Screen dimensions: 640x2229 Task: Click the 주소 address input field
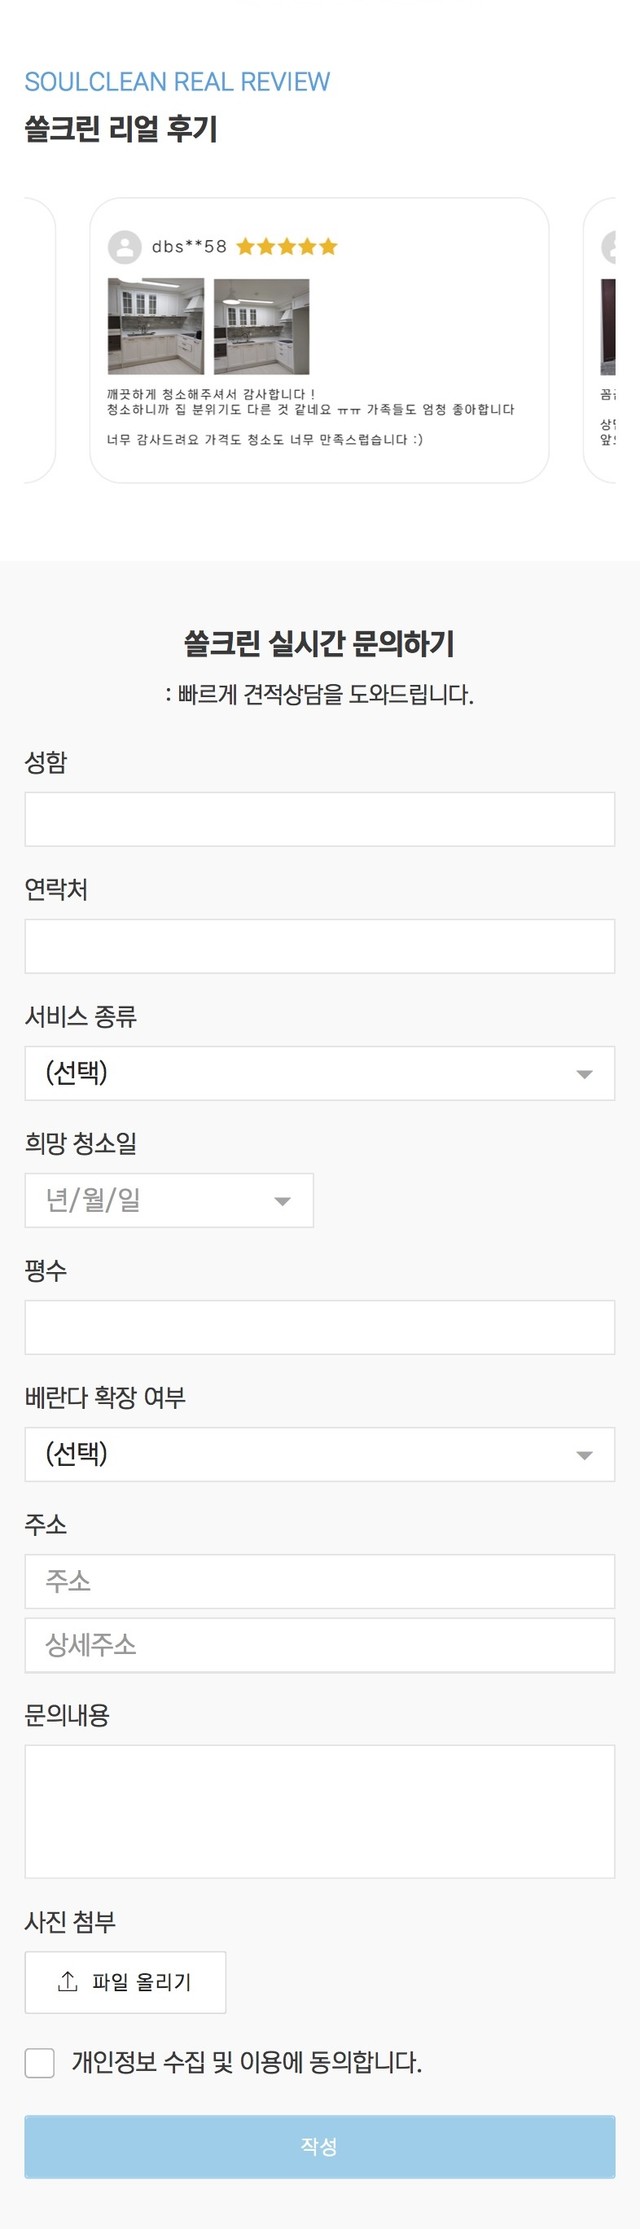pyautogui.click(x=319, y=1581)
